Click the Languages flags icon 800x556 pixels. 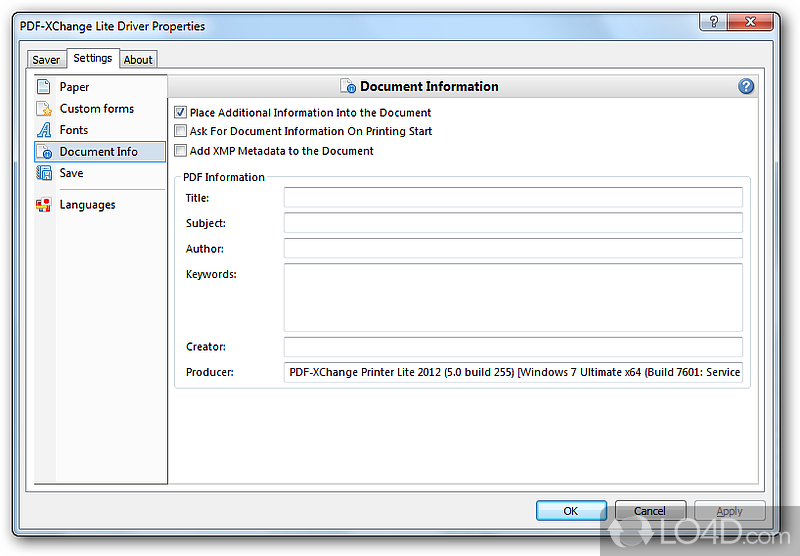[x=43, y=205]
